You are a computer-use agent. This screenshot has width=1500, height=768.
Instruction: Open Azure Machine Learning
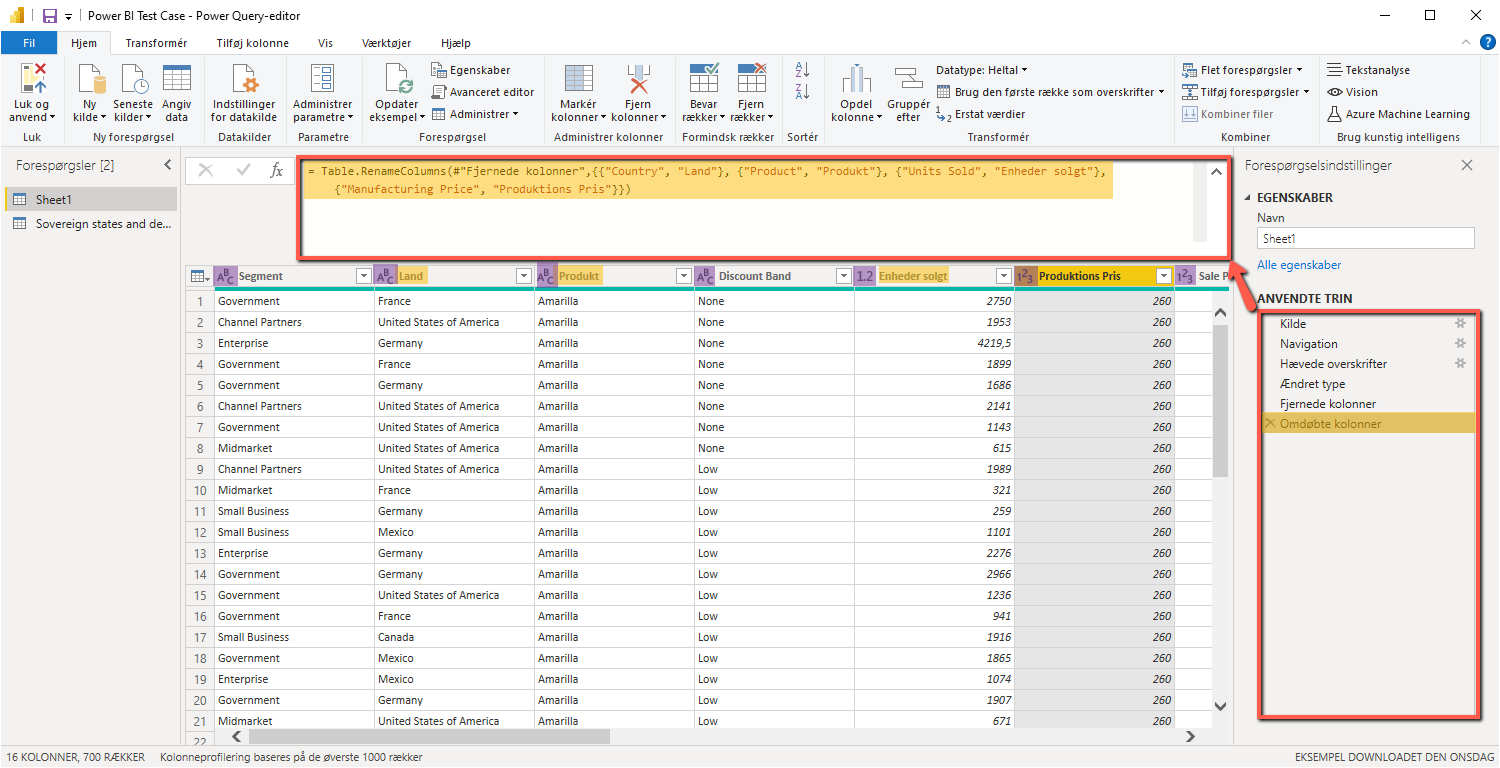click(x=1398, y=114)
